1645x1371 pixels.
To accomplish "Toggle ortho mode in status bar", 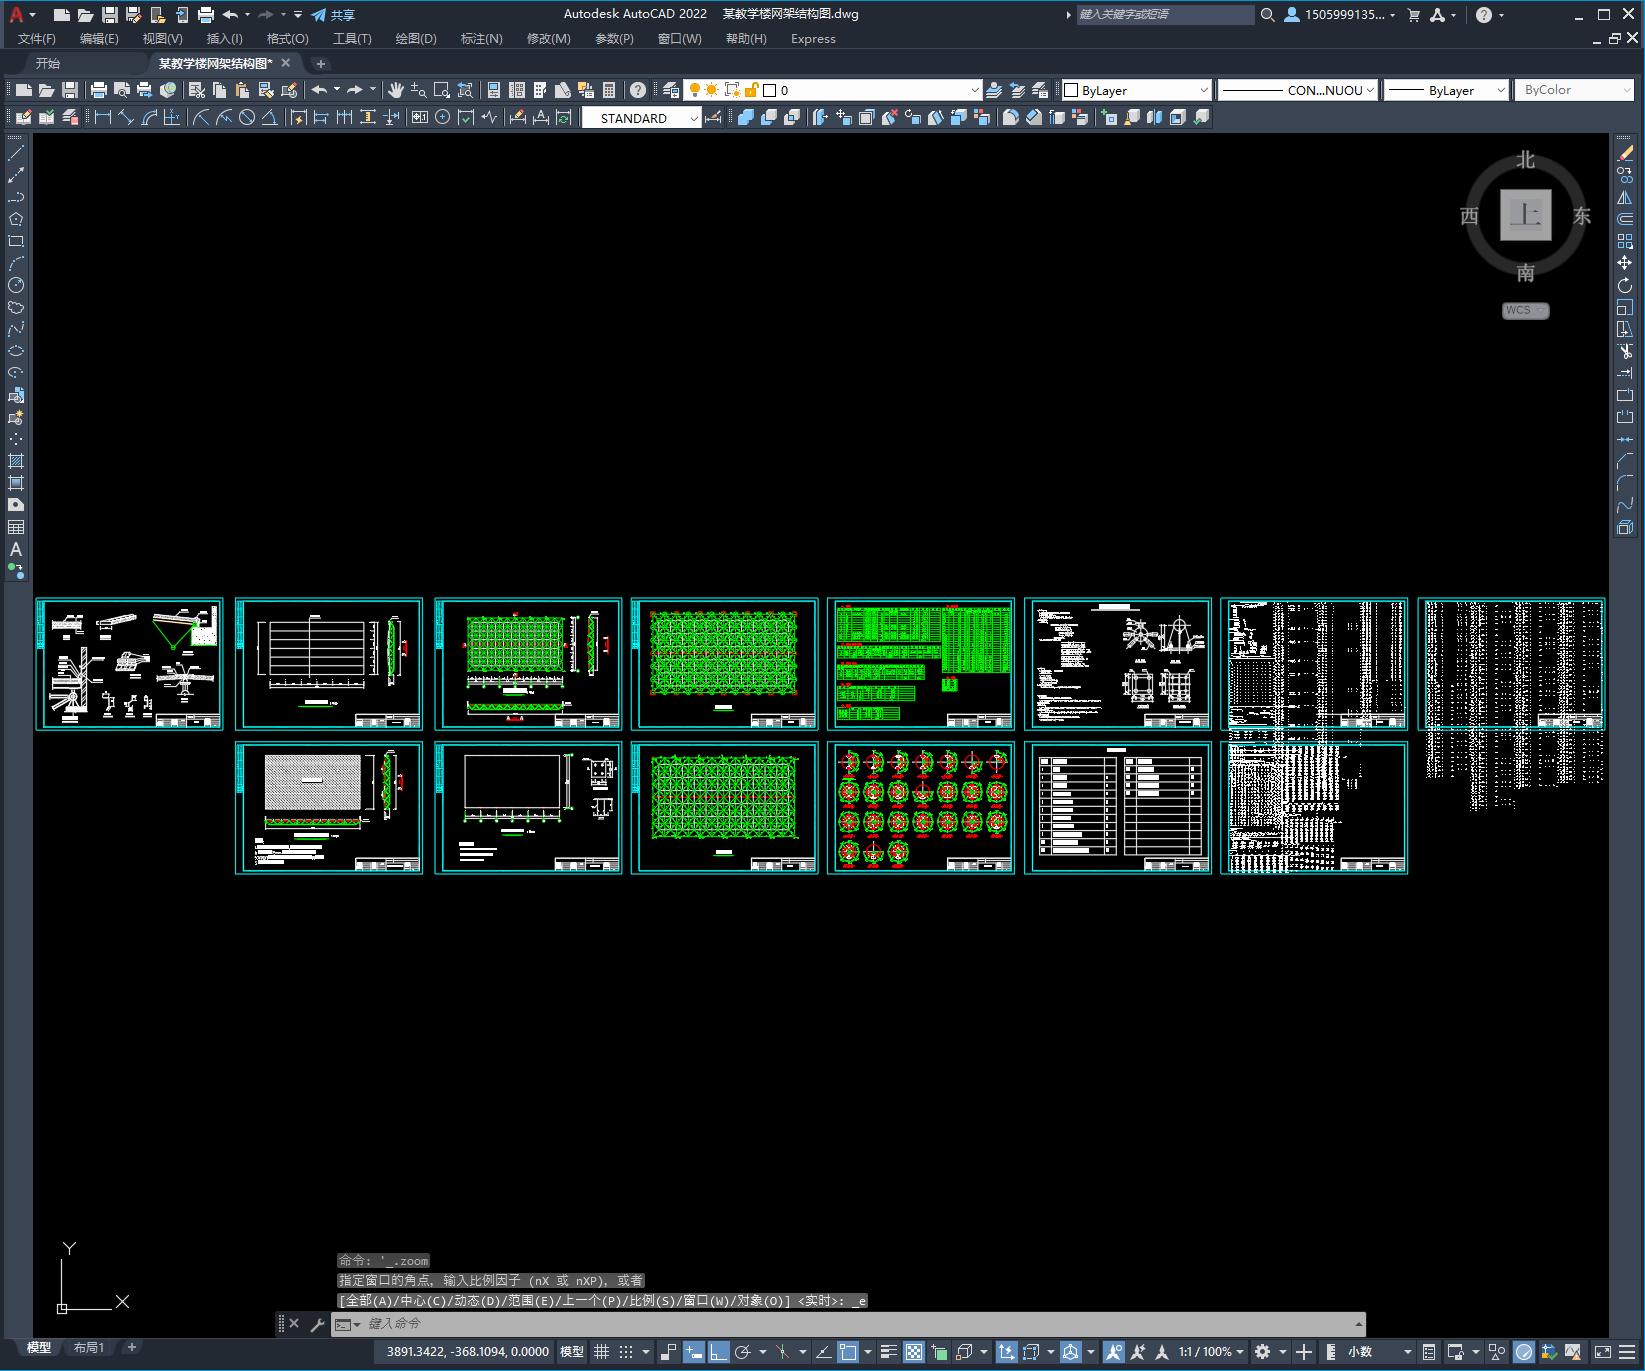I will click(x=719, y=1352).
